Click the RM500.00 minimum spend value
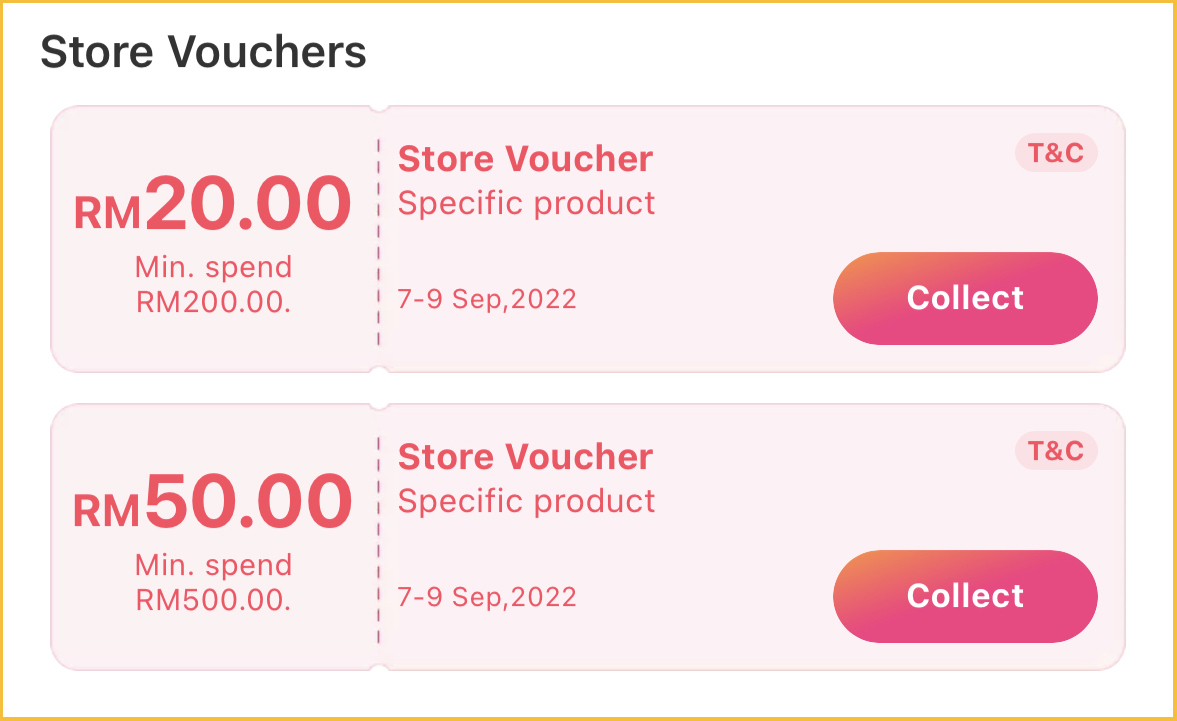Image resolution: width=1177 pixels, height=721 pixels. (213, 600)
